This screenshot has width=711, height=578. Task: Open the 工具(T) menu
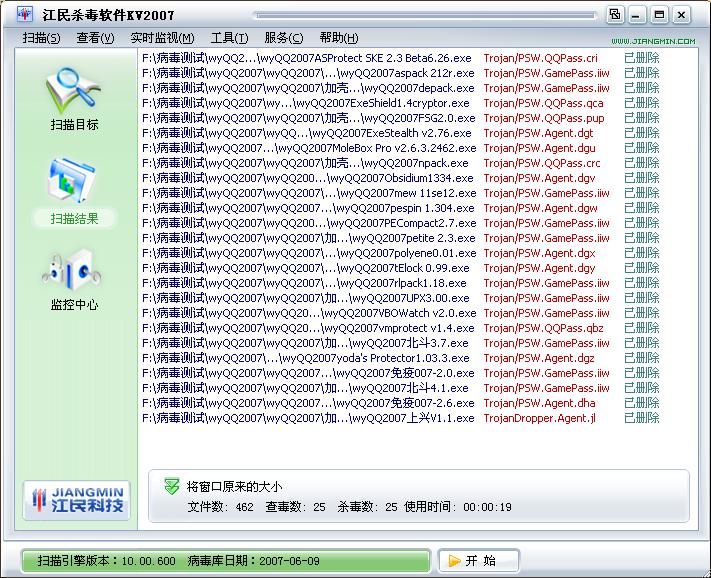229,38
